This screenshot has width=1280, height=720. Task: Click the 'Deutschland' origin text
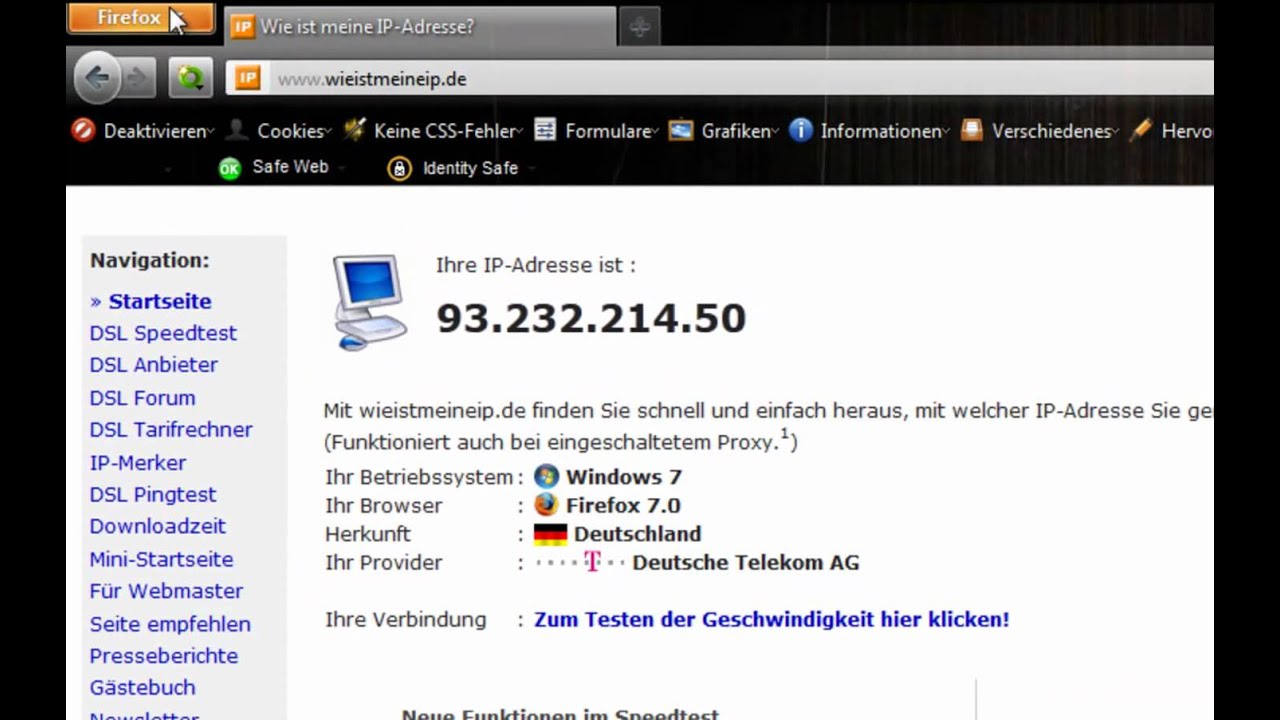coord(637,534)
